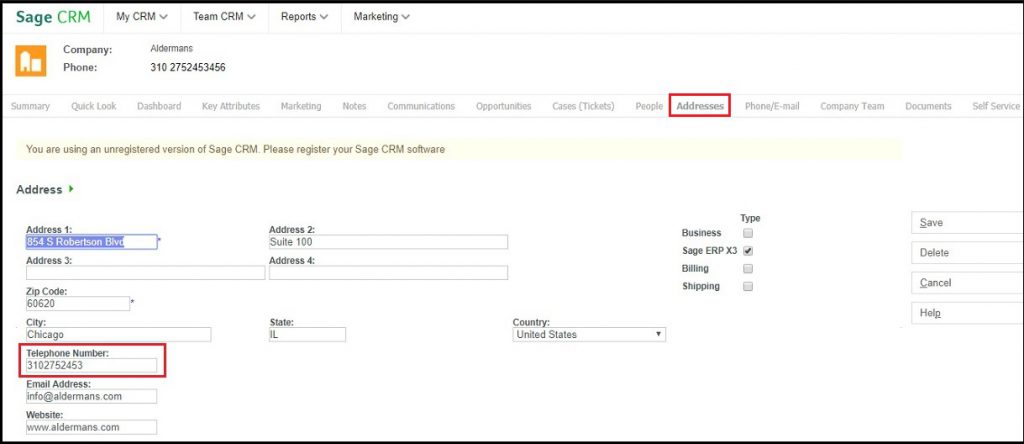
Task: Open the Phone/E-mail tab
Action: [x=772, y=106]
